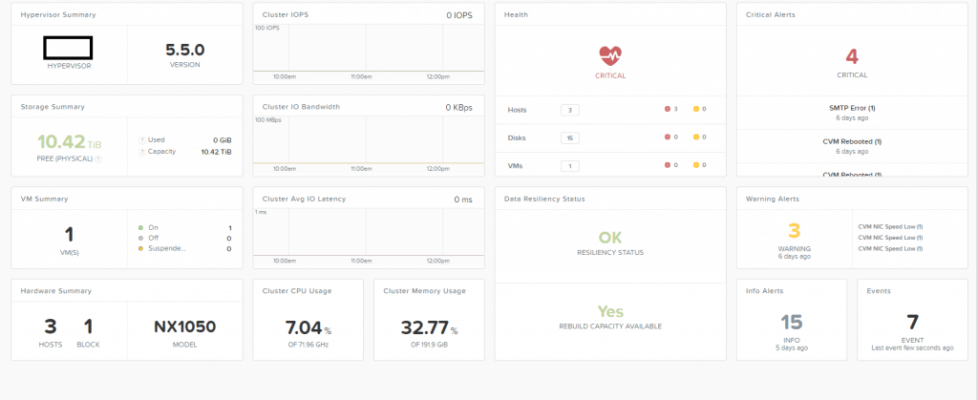Click the Warning Alerts panel title

[772, 199]
